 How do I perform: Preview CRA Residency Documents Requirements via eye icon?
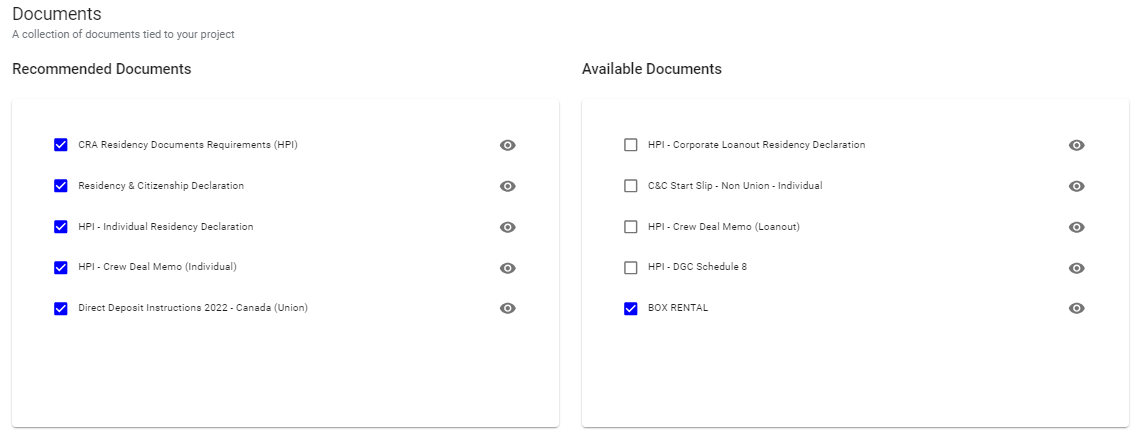pyautogui.click(x=508, y=145)
